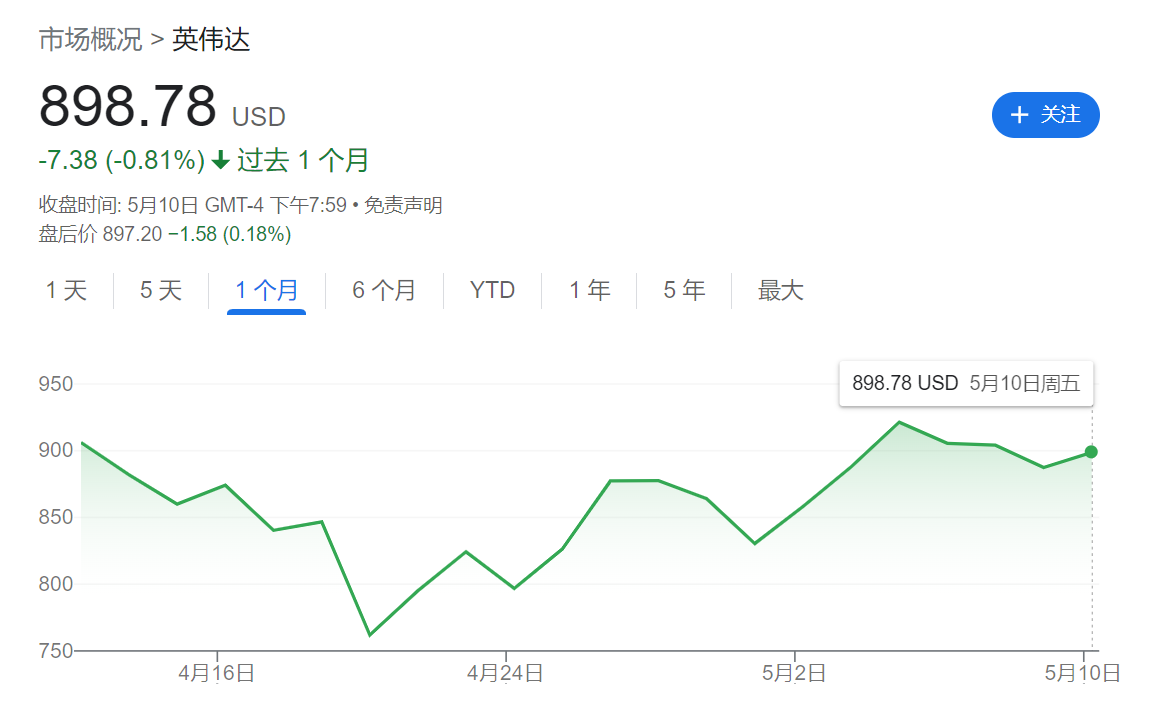The height and width of the screenshot is (713, 1173).
Task: Click the 5月10日 axis label
Action: (x=1082, y=673)
